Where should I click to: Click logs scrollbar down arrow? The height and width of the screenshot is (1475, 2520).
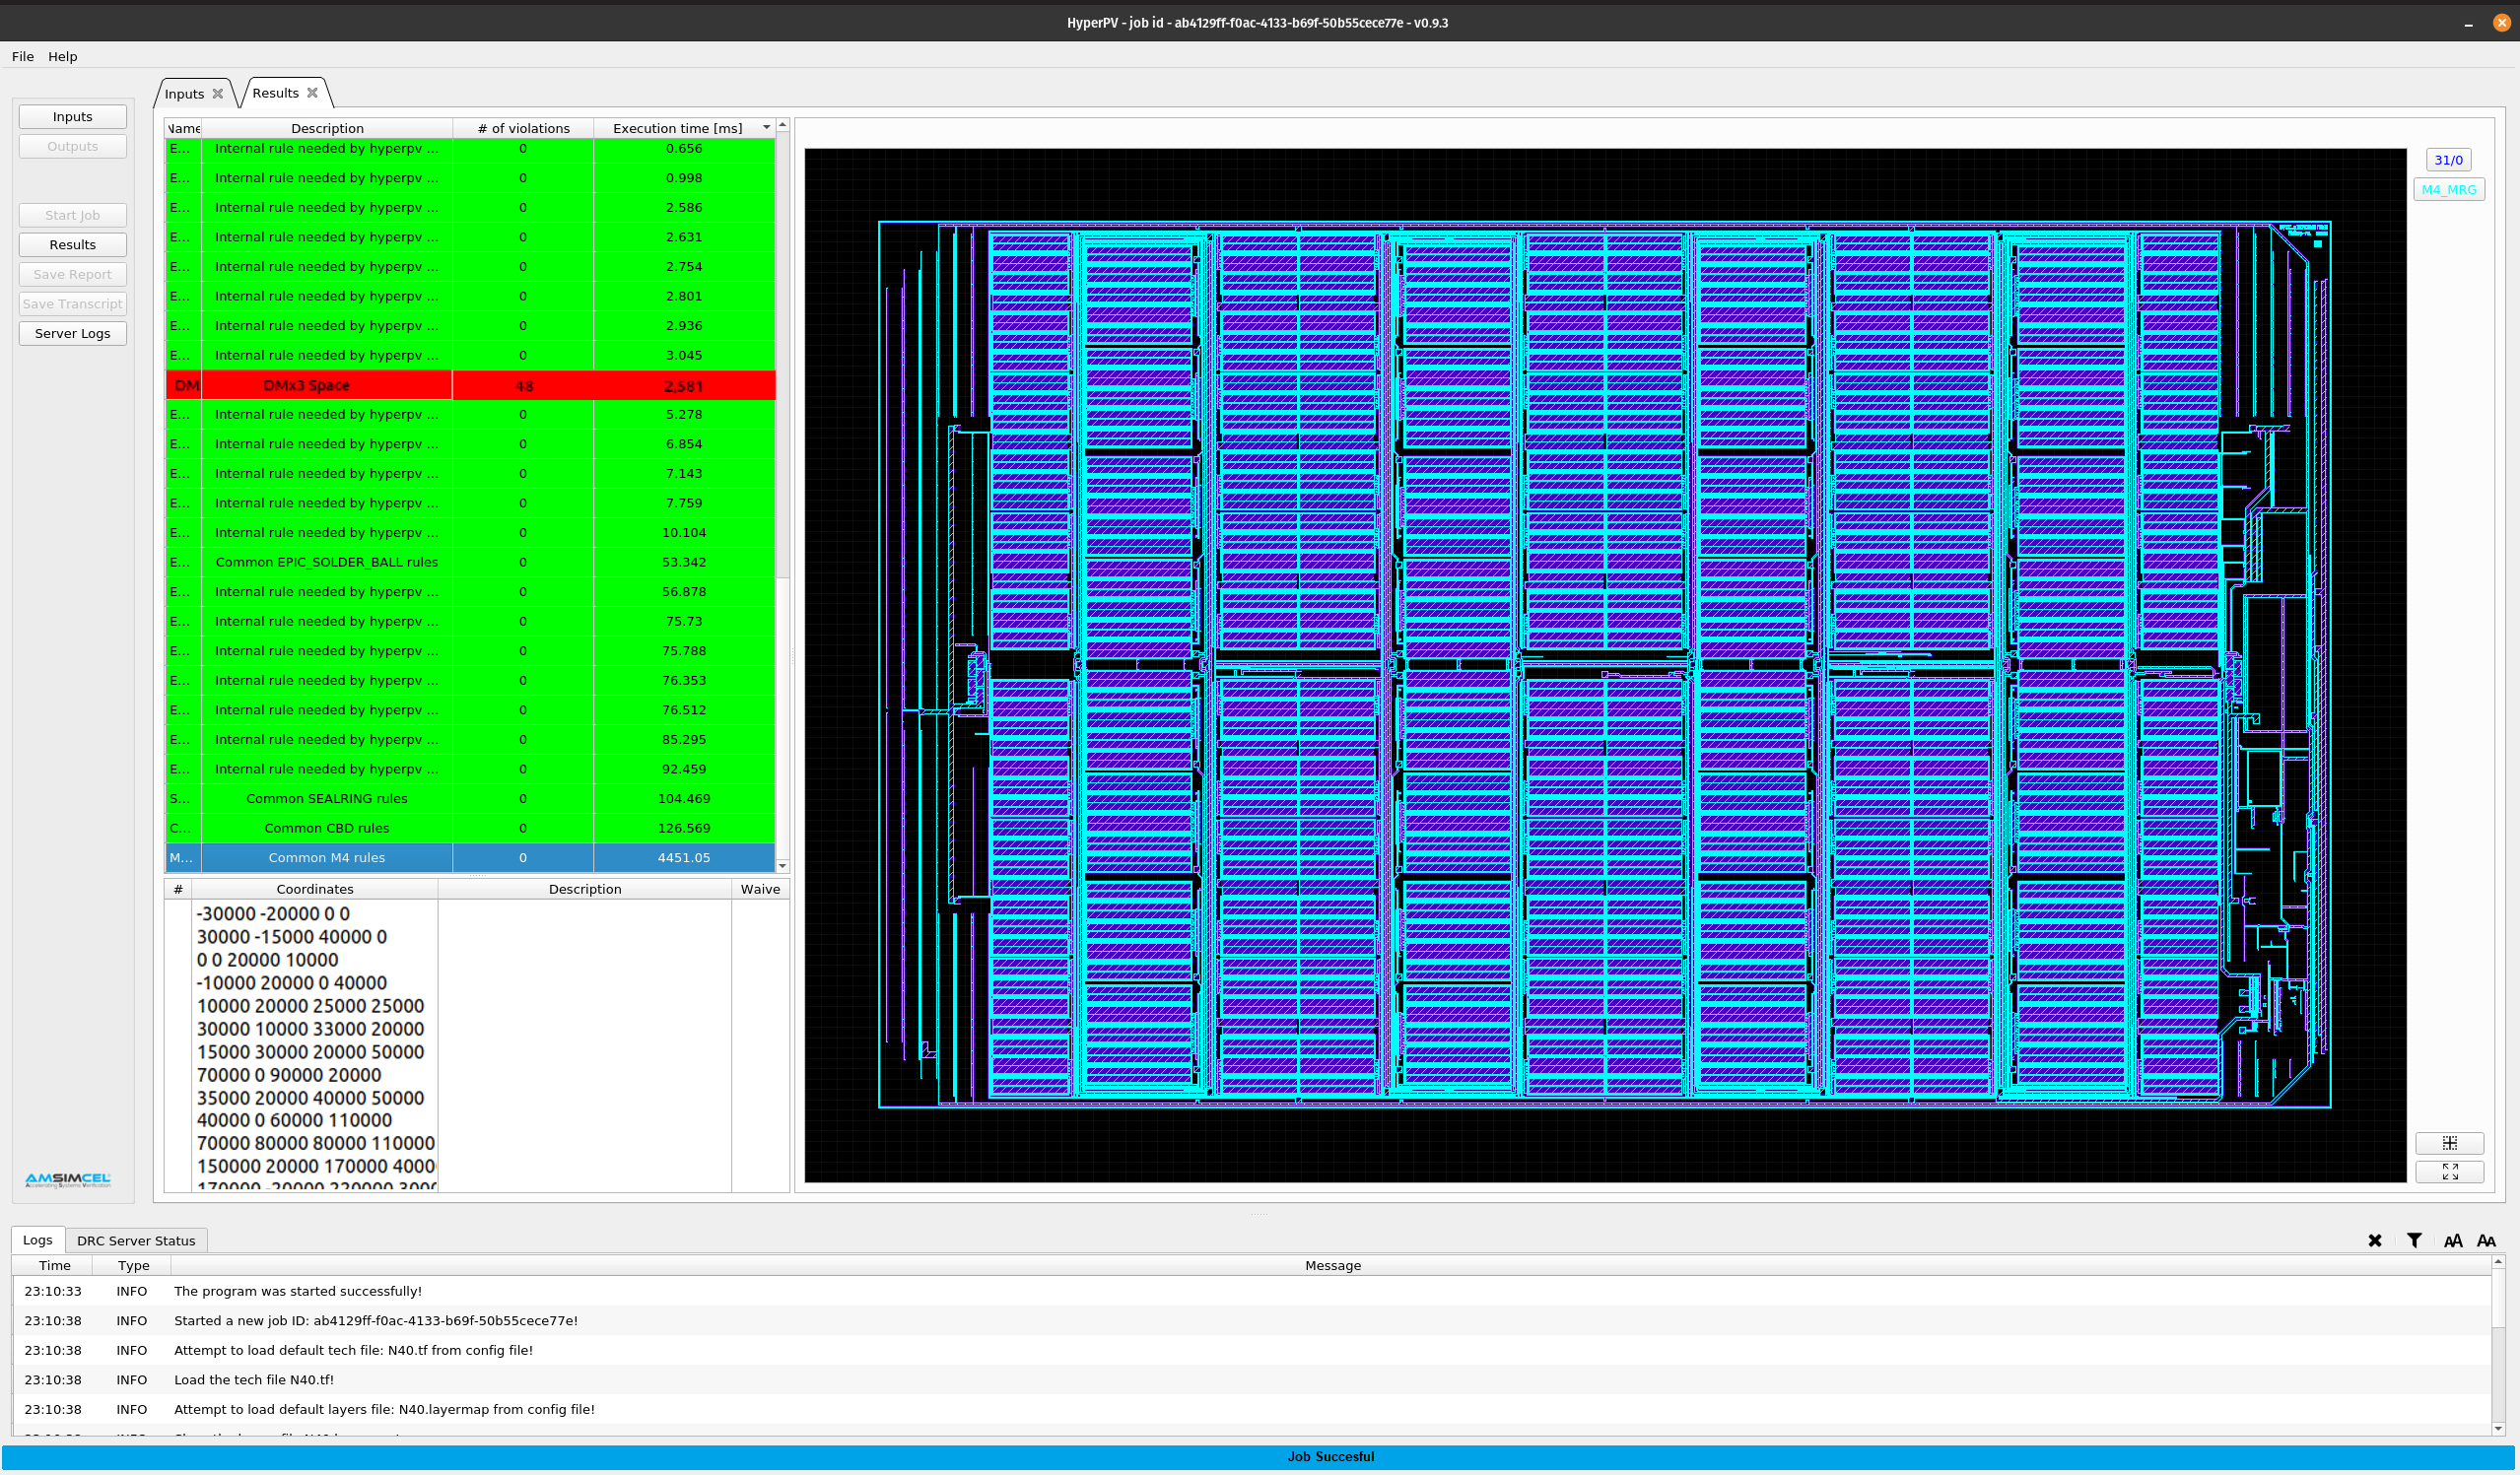2498,1428
